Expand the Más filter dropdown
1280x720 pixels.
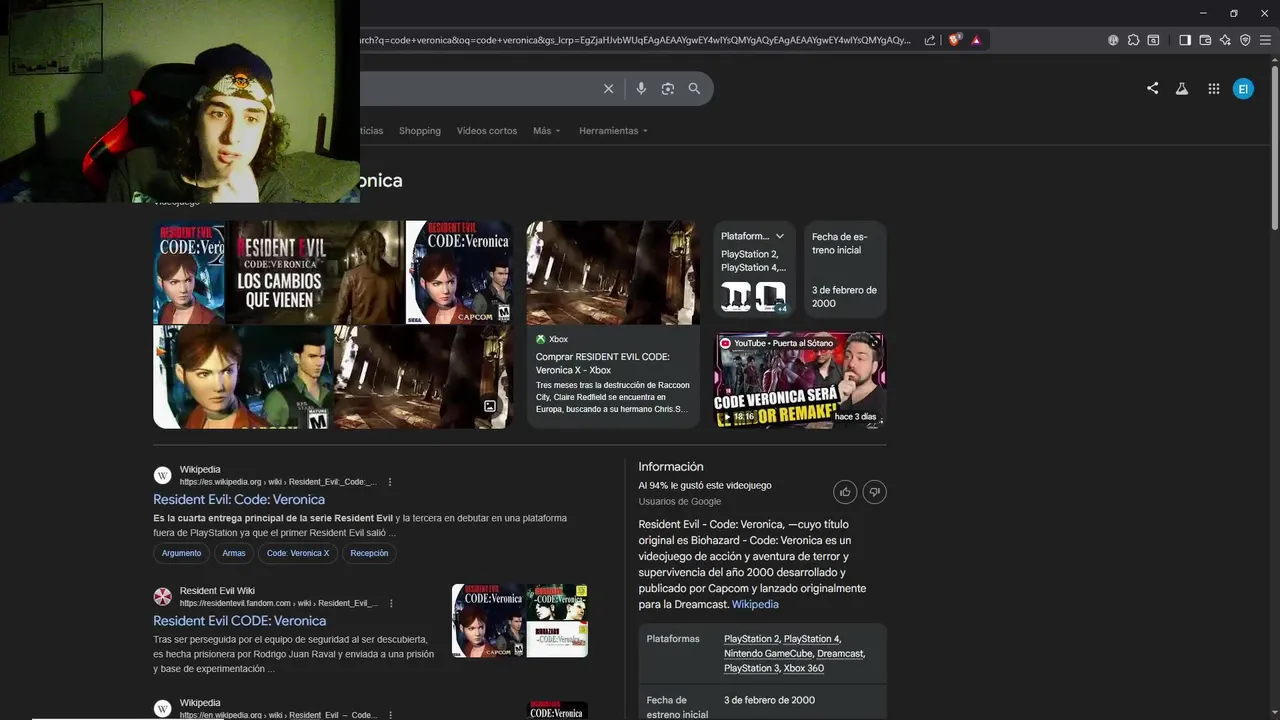[x=547, y=131]
